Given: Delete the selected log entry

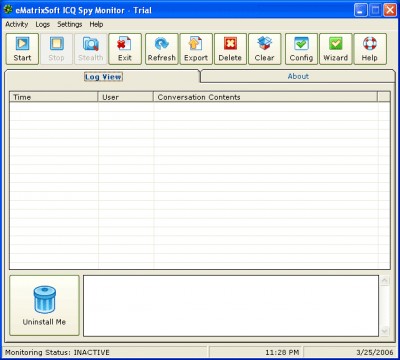Looking at the screenshot, I should click(x=230, y=49).
